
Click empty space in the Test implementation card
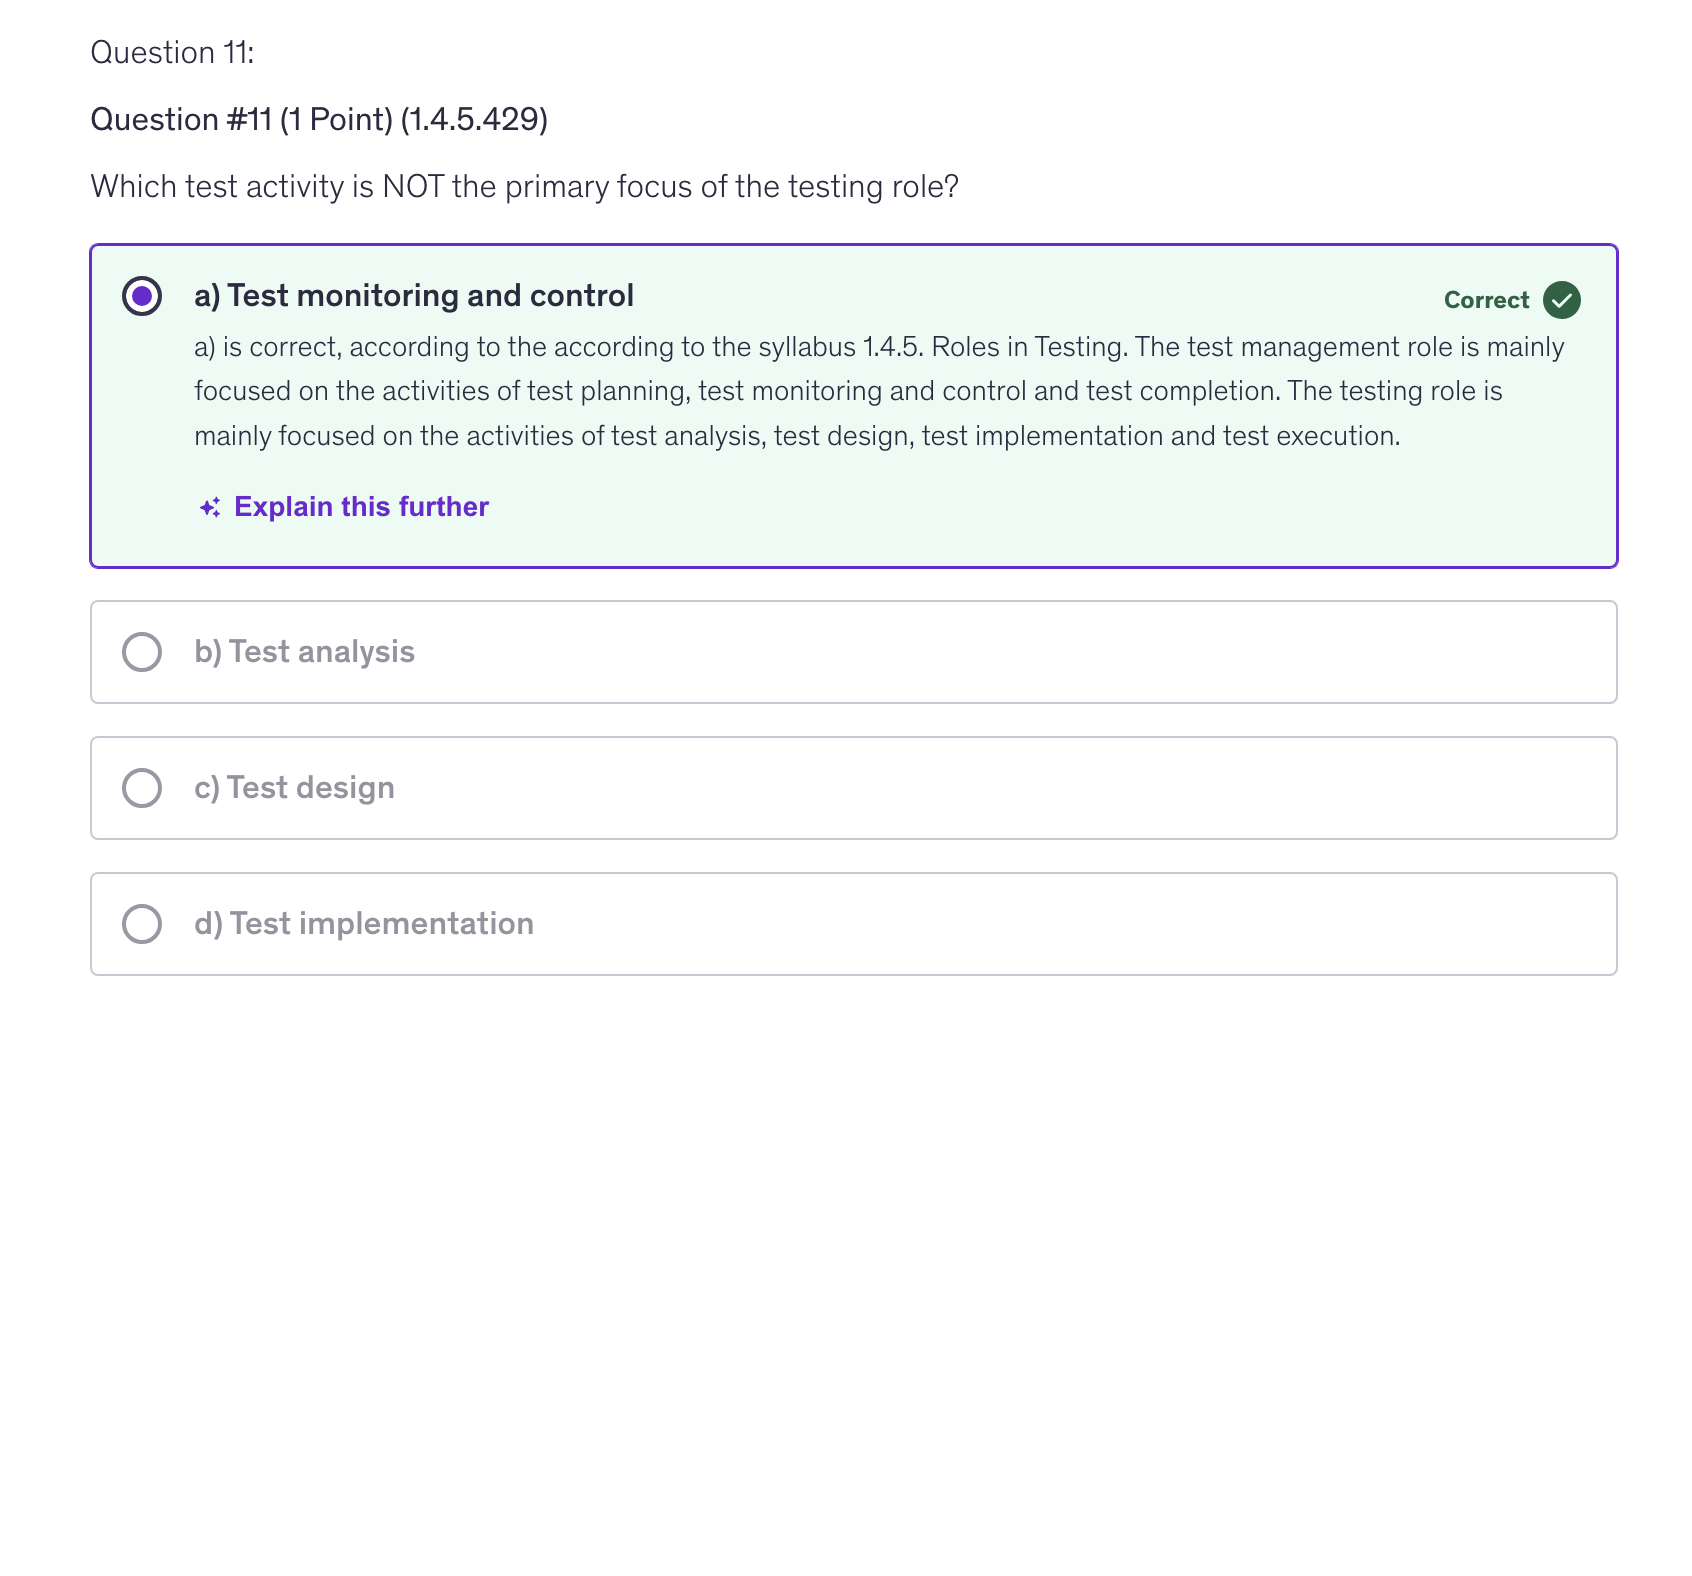[x=1000, y=924]
